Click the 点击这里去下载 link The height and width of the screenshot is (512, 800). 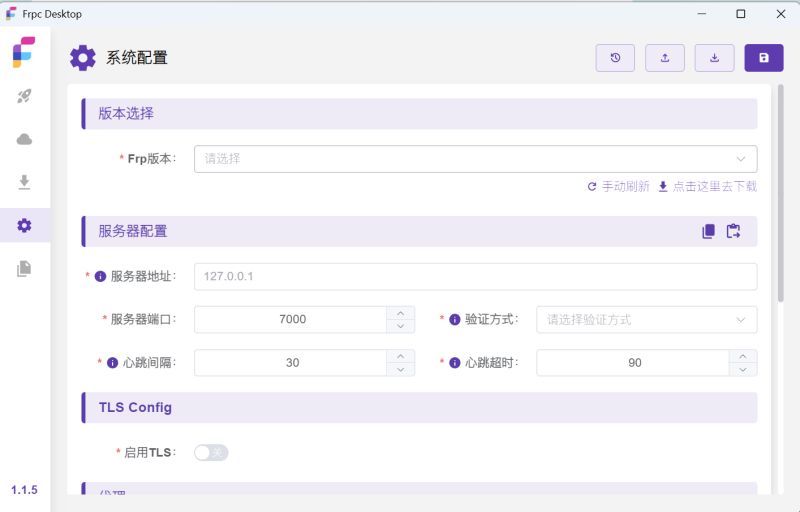pos(707,187)
